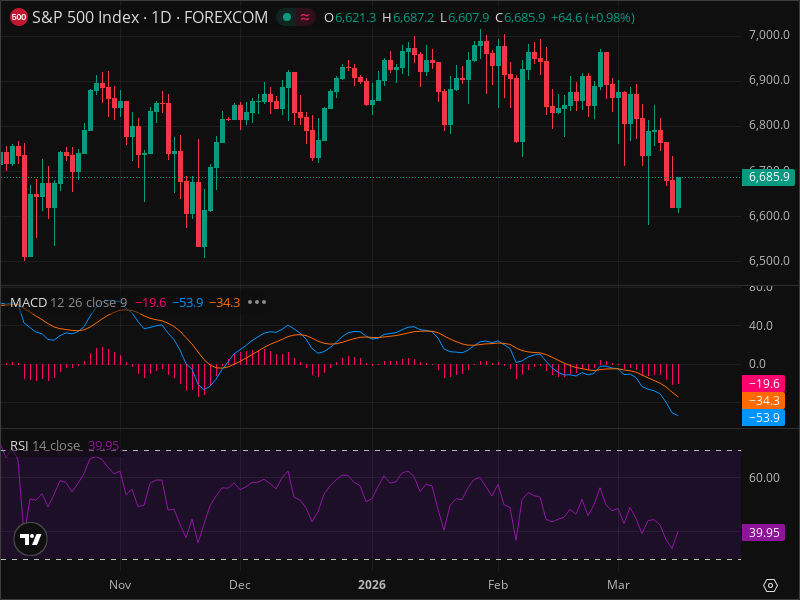Screen dimensions: 800x600
Task: Click the signal line value label −34.3
Action: point(763,401)
